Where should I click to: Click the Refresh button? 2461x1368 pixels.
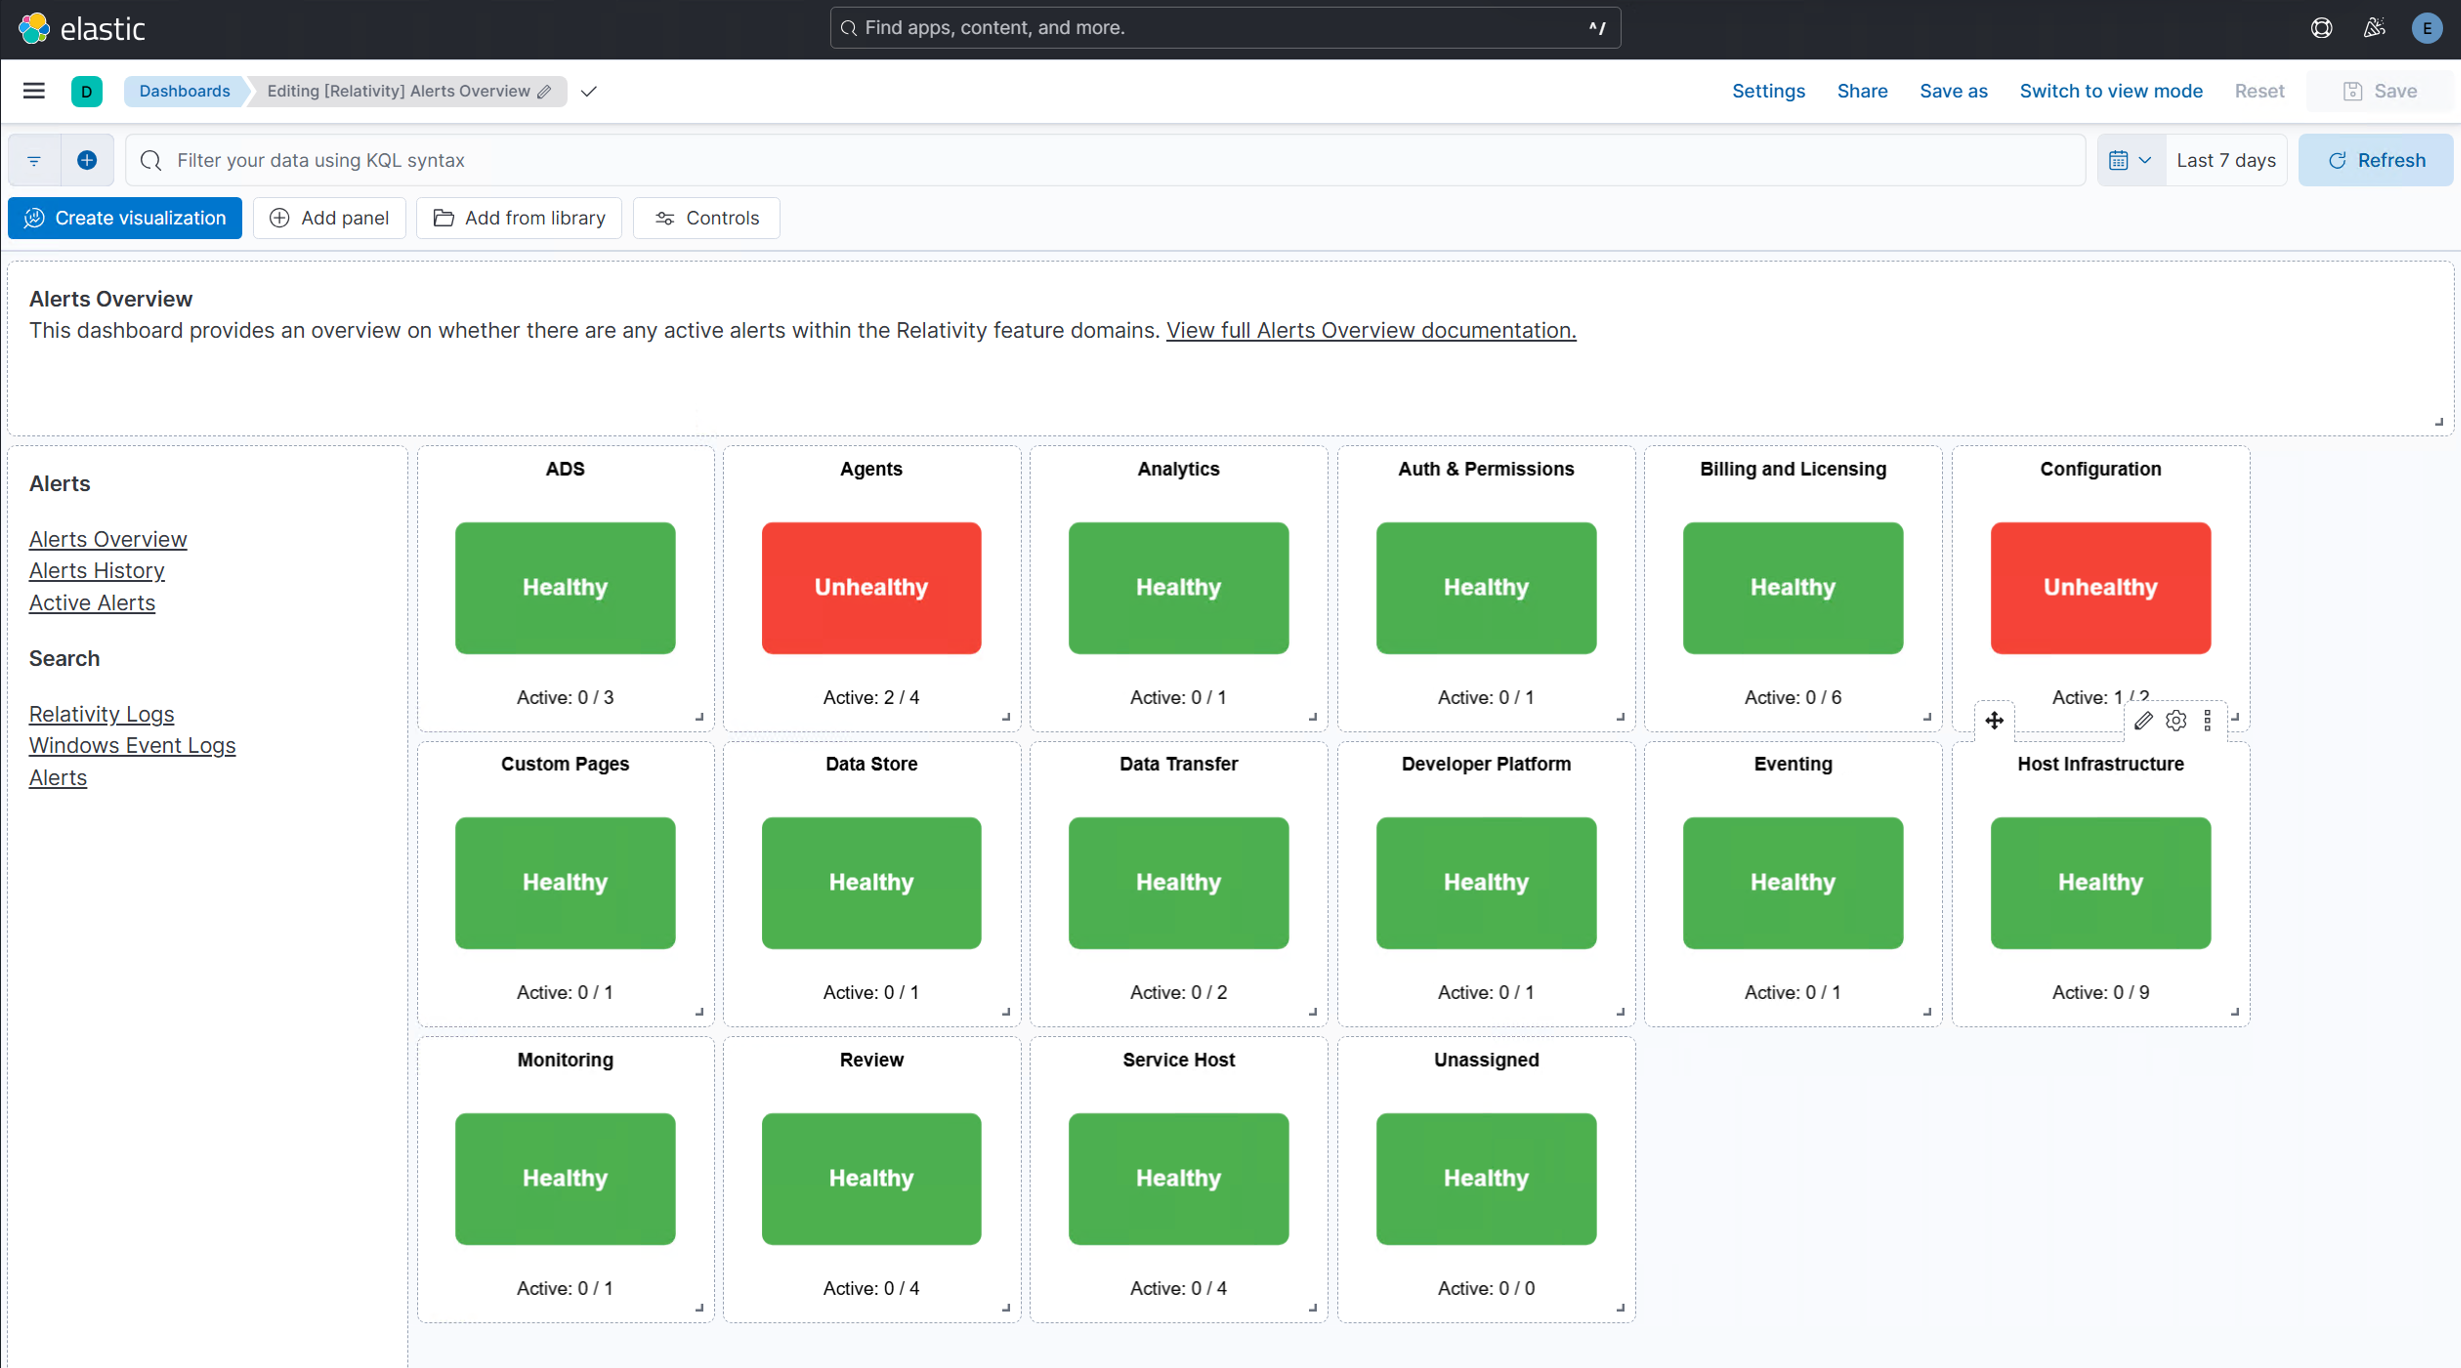2375,160
